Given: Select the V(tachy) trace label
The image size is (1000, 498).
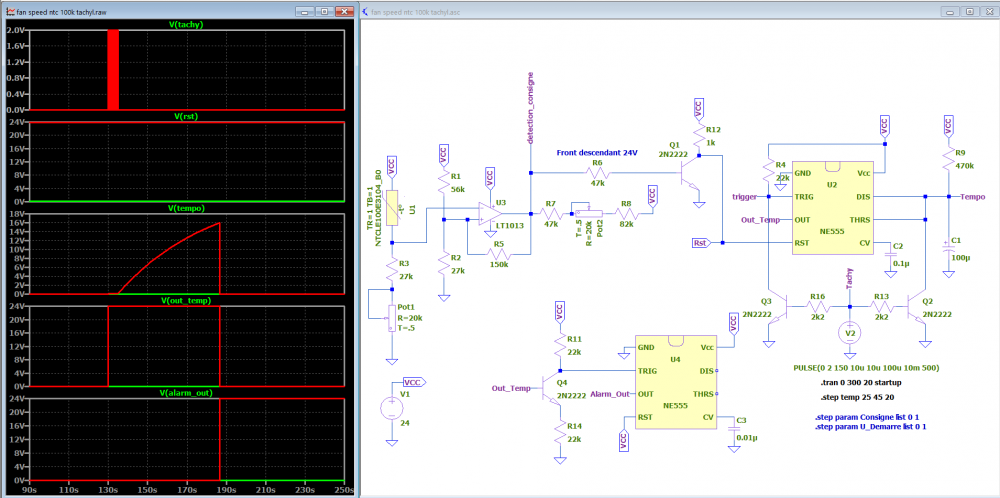Looking at the screenshot, I should [186, 25].
